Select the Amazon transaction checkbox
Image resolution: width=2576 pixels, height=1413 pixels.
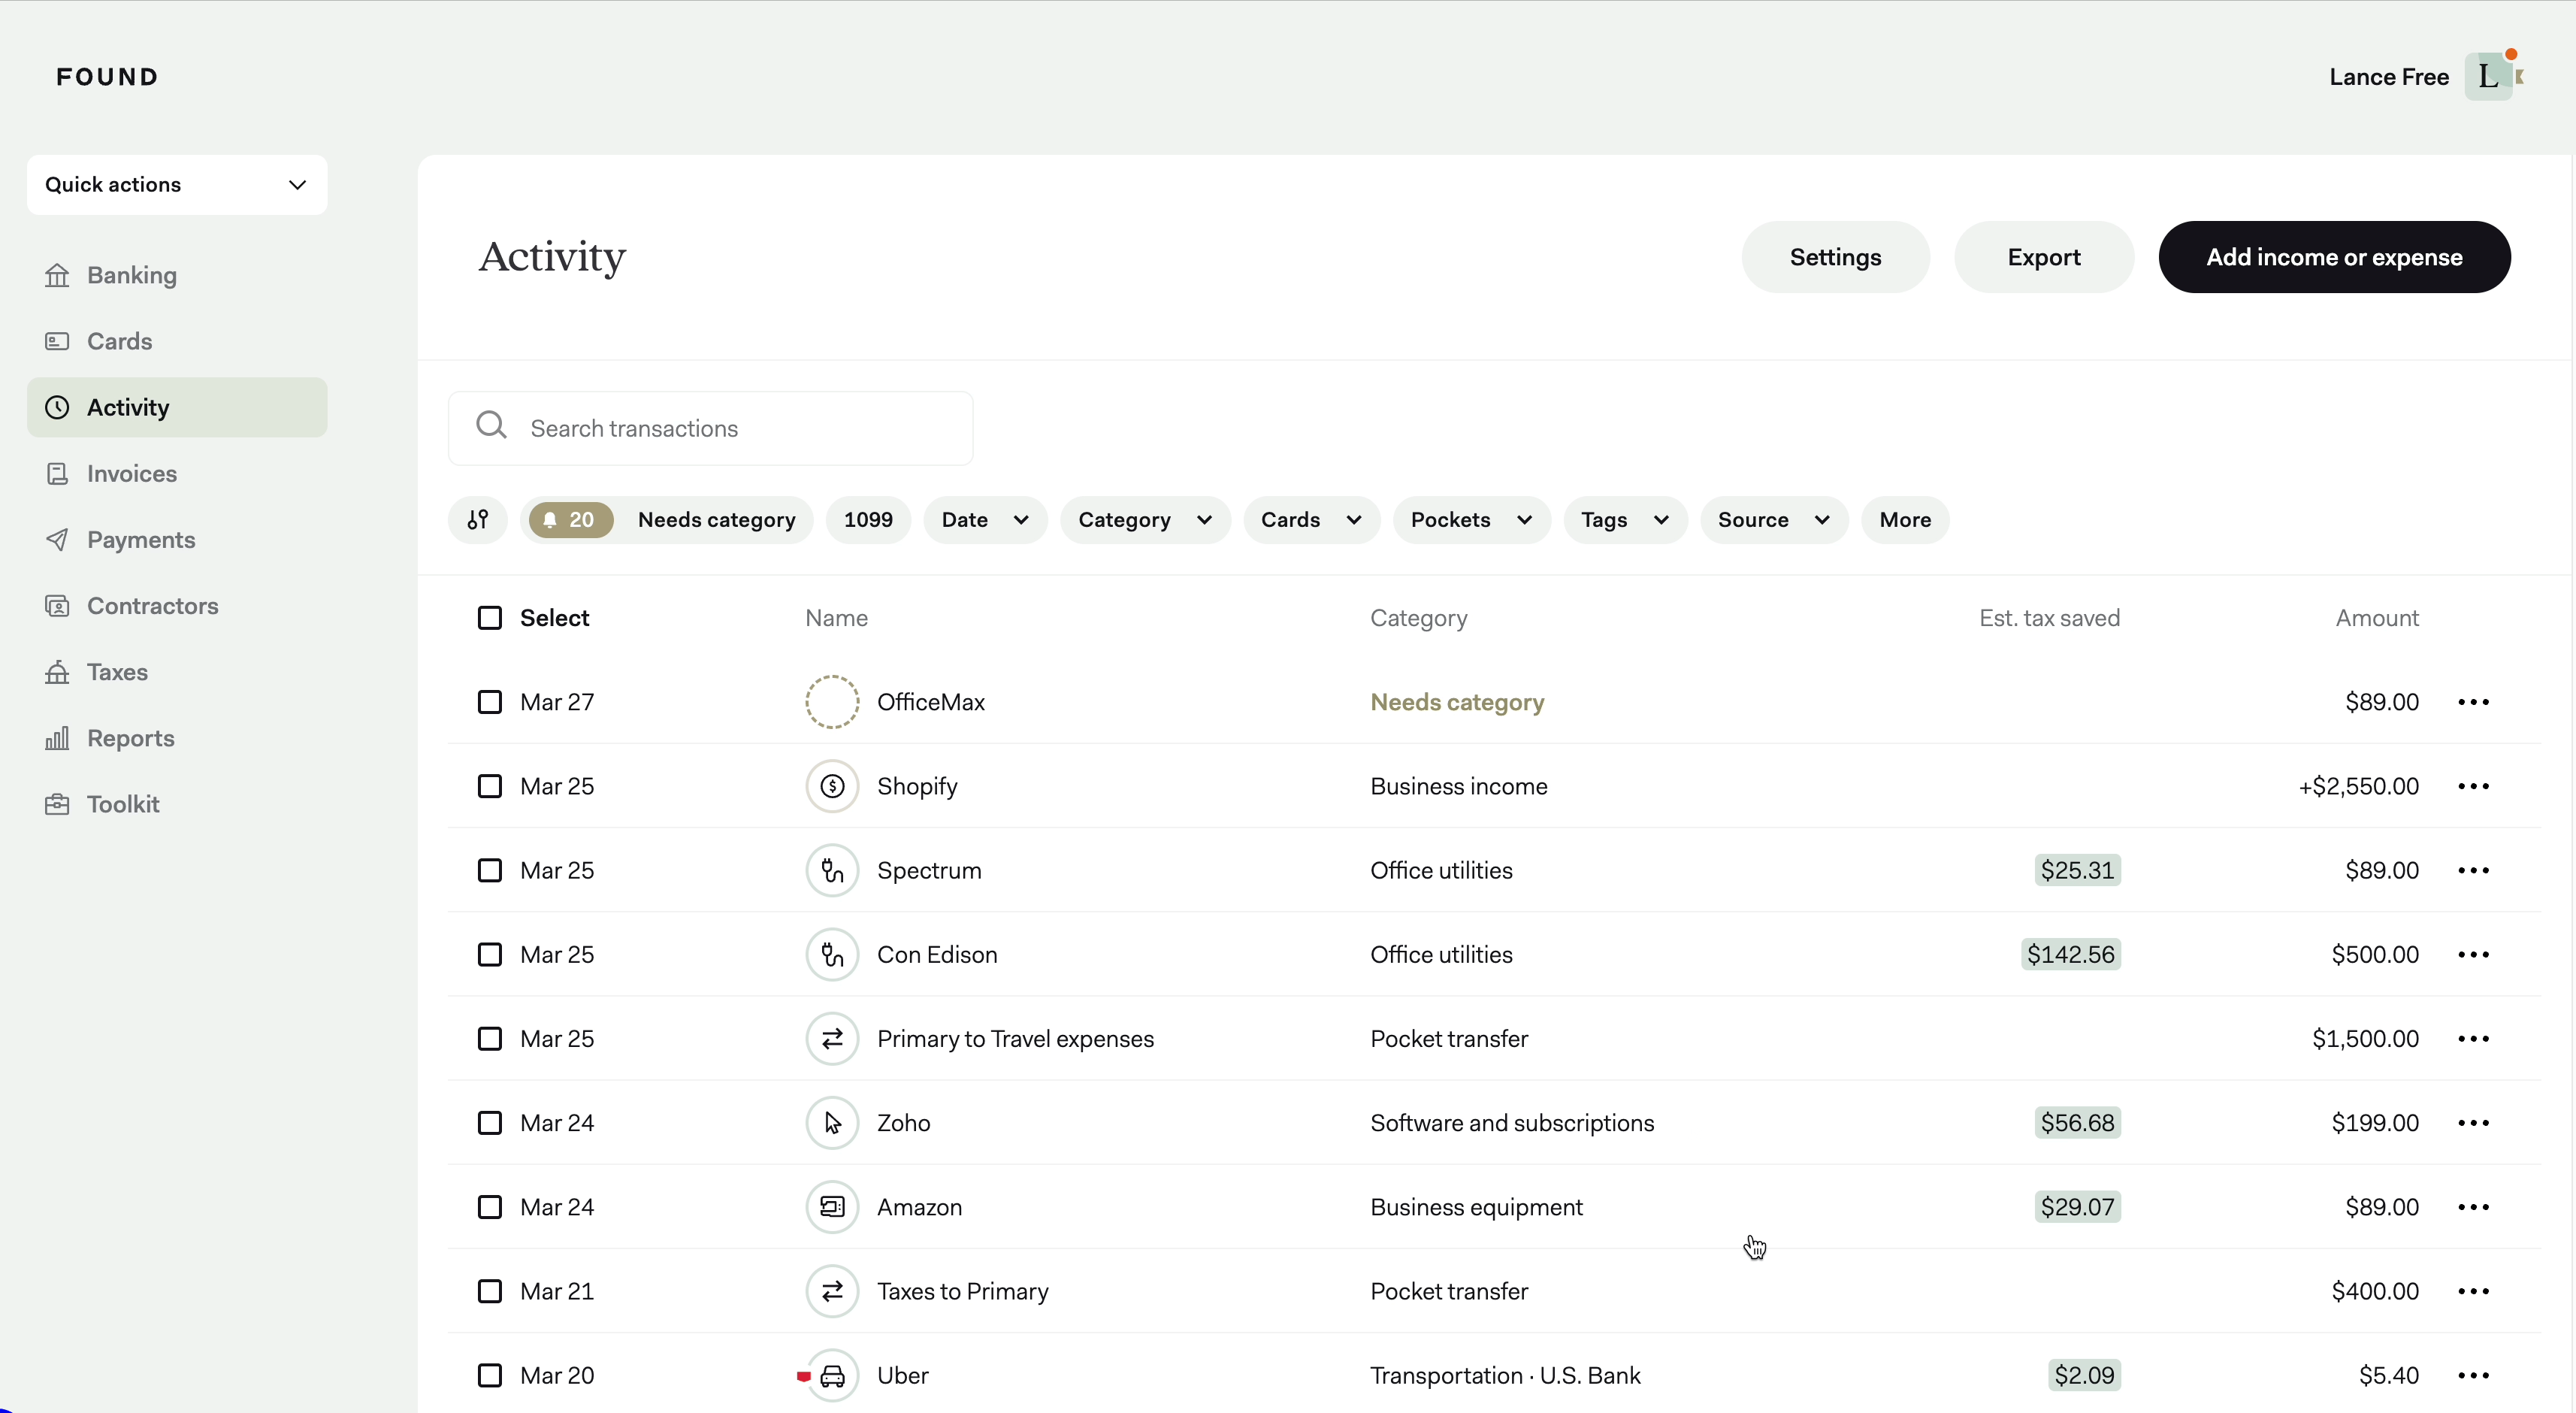click(x=490, y=1207)
